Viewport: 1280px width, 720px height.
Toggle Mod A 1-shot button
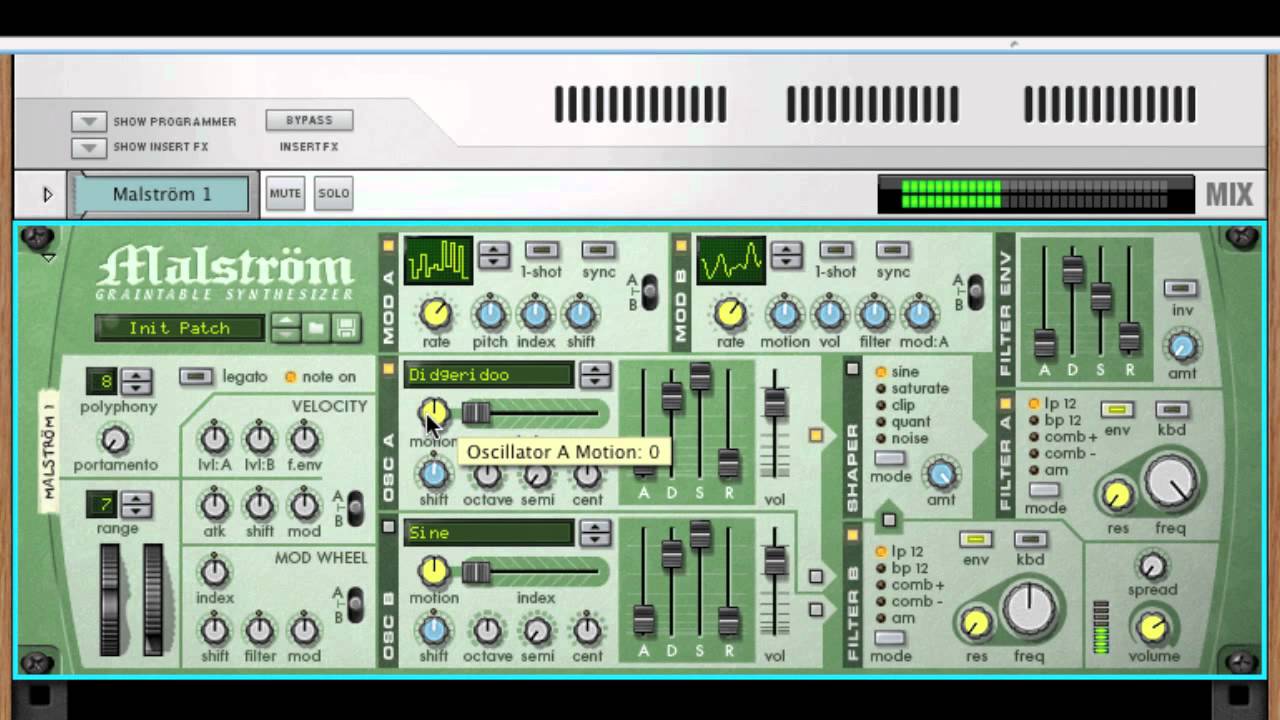point(541,250)
